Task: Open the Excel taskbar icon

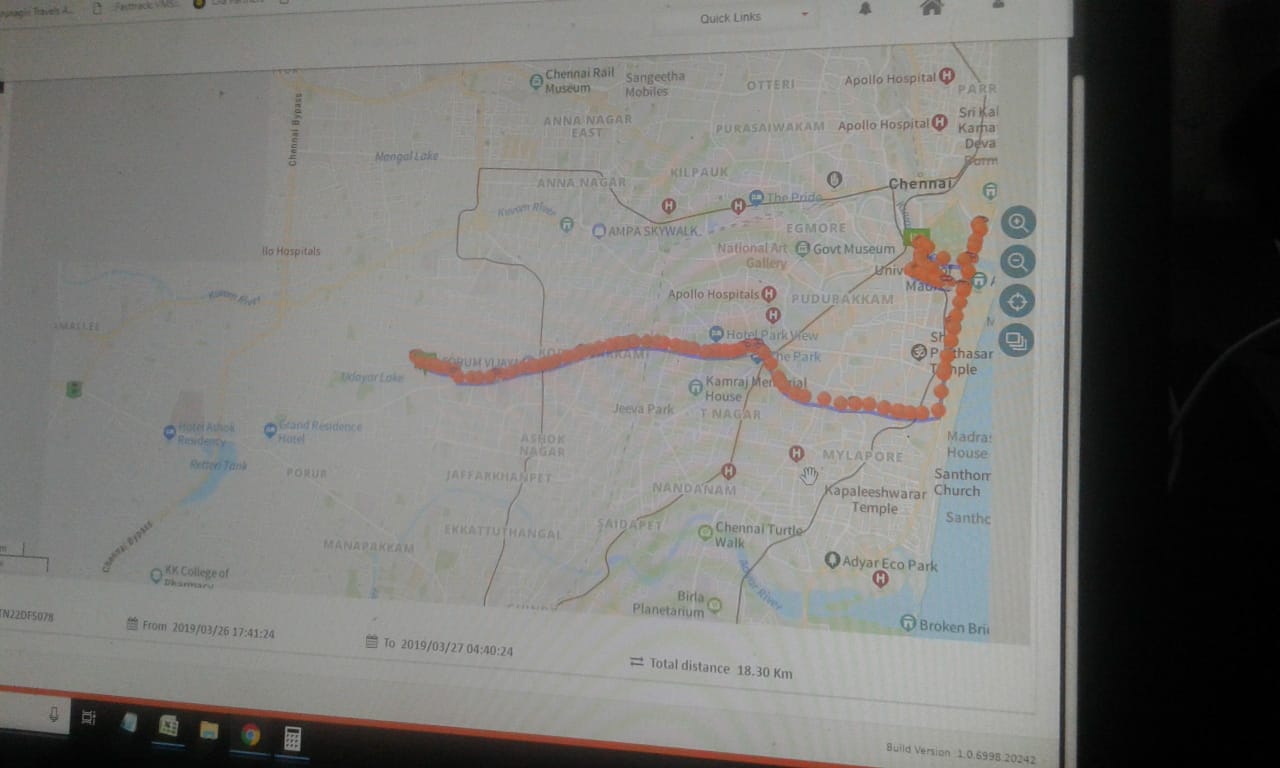Action: point(168,726)
